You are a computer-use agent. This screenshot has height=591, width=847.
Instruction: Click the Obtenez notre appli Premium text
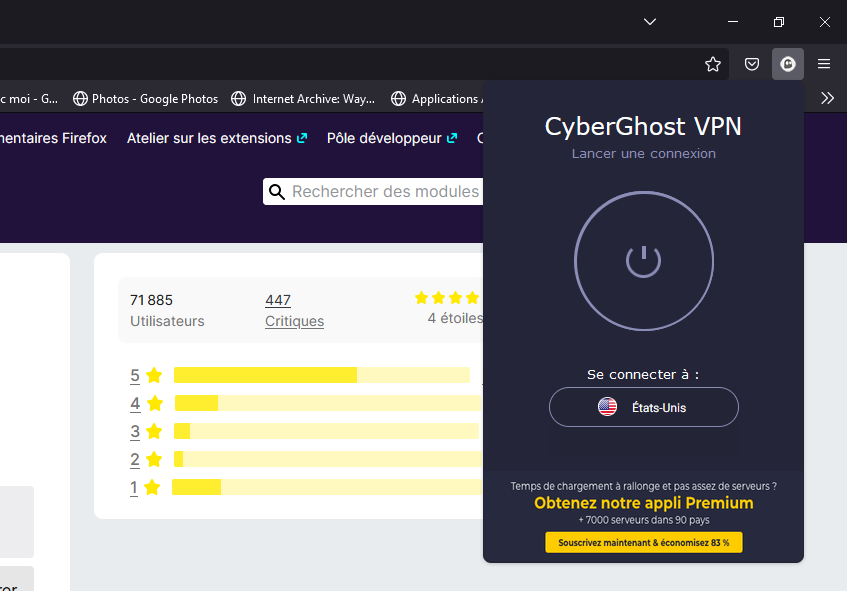click(x=643, y=503)
